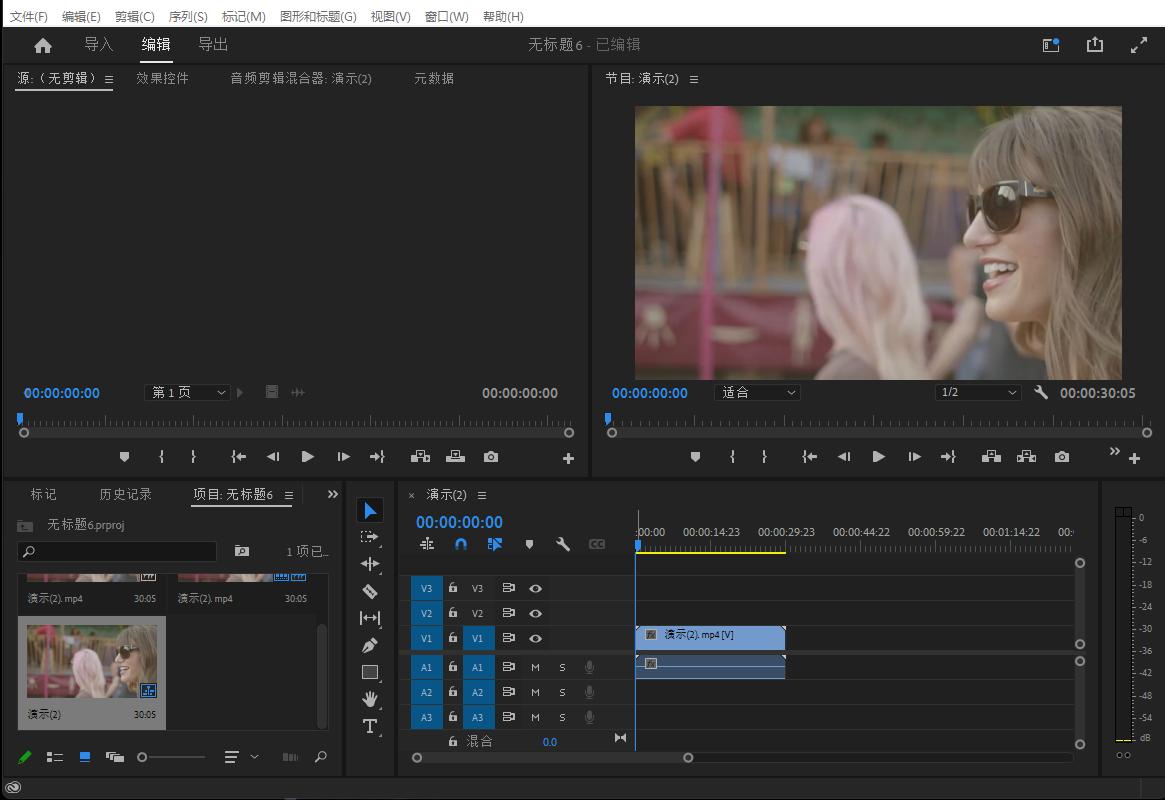Expand the hidden panel tabs chevron
The image size is (1165, 800).
(333, 494)
